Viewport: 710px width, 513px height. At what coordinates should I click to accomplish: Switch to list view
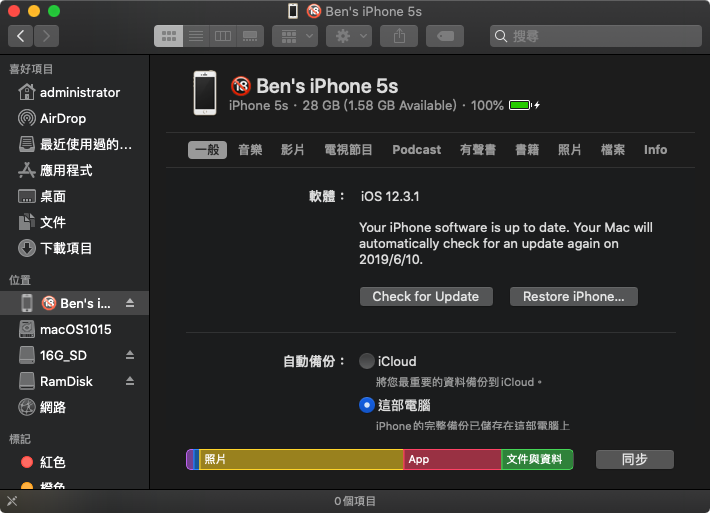196,36
